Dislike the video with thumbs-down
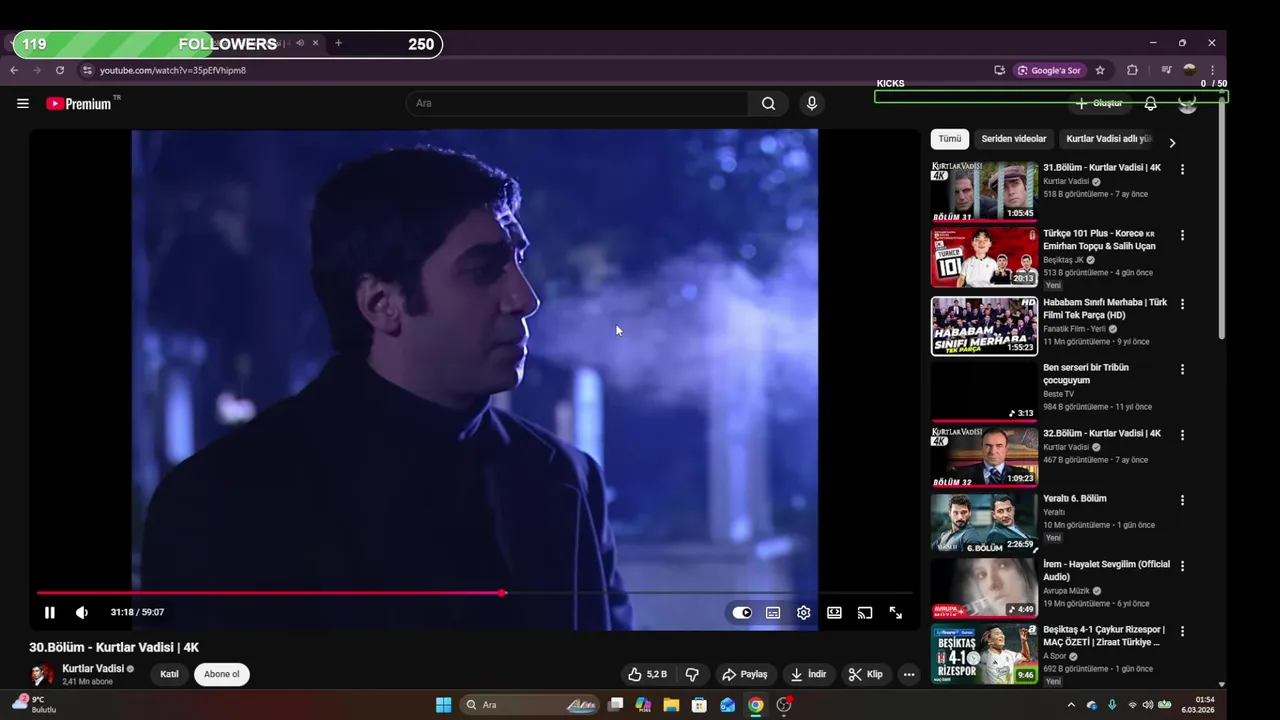Screen dimensions: 1280x720 (x=692, y=674)
